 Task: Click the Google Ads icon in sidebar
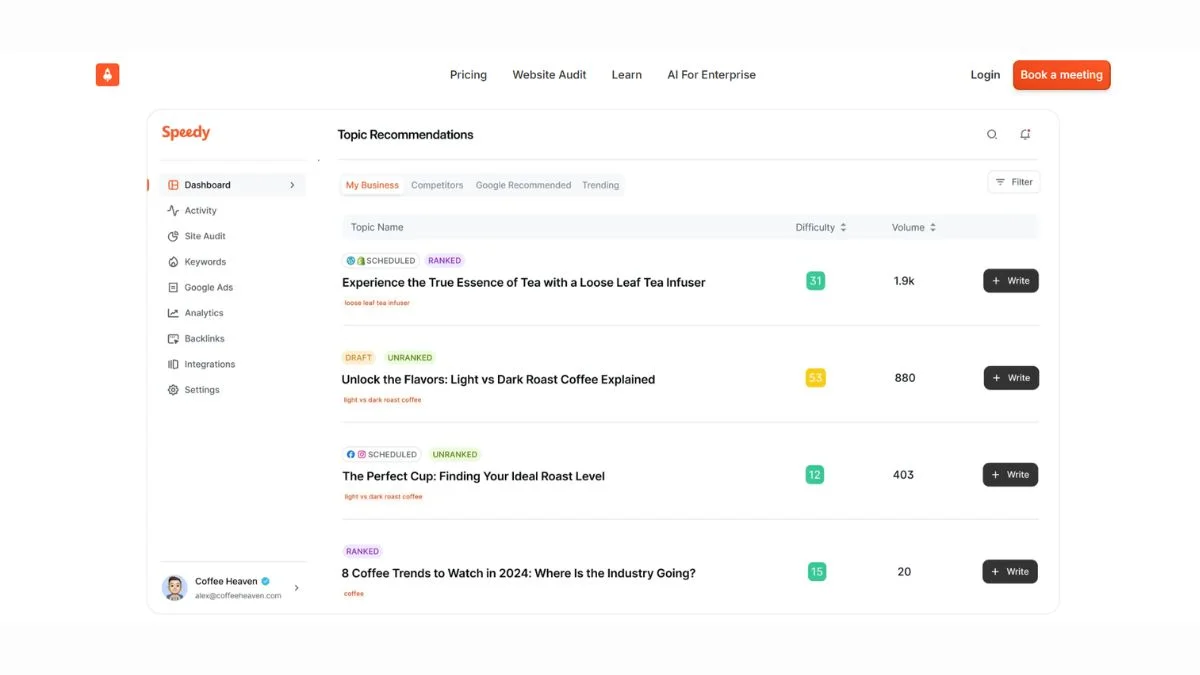[x=173, y=288]
